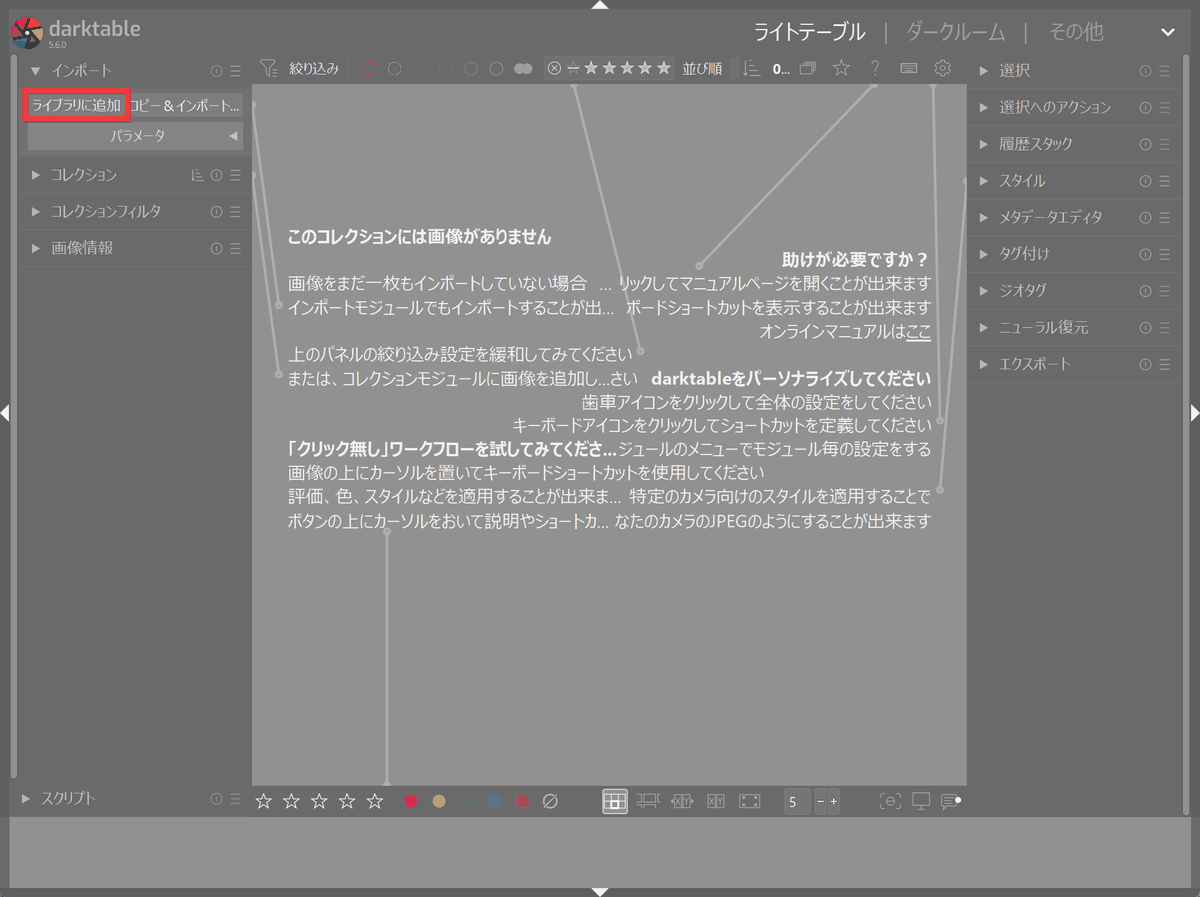Screen dimensions: 1200x897
Task: Apply the red color label
Action: click(411, 802)
